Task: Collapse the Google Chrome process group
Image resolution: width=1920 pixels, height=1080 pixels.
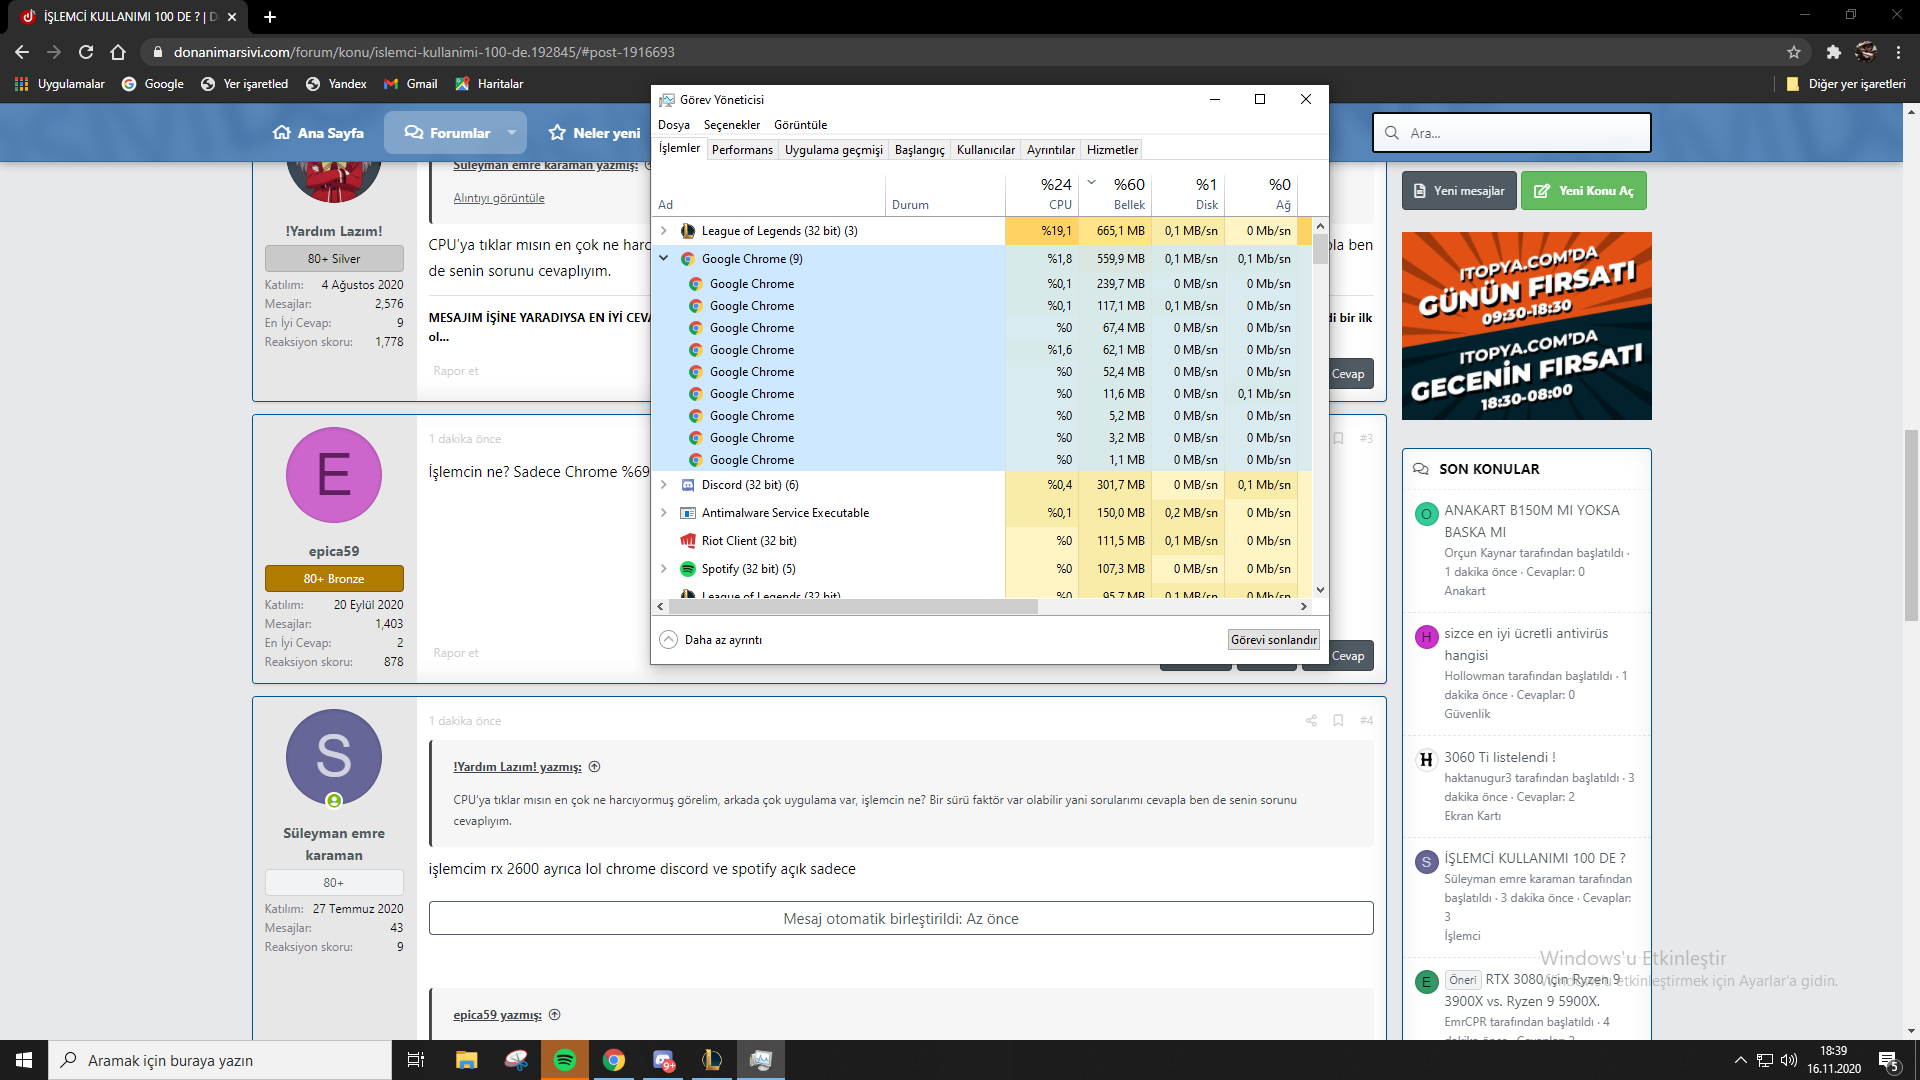Action: pos(663,258)
